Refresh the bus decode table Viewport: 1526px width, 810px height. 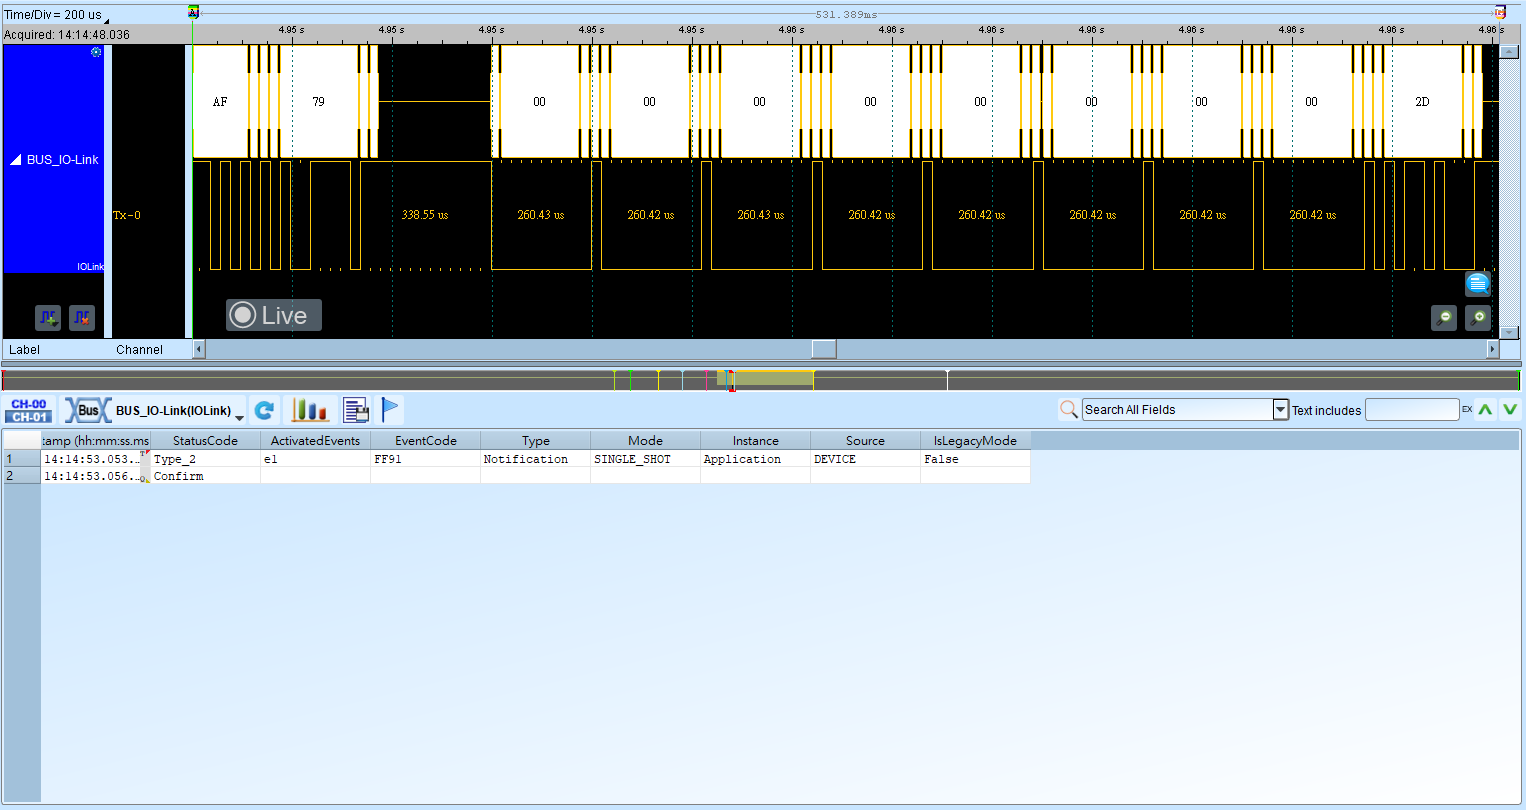[264, 410]
